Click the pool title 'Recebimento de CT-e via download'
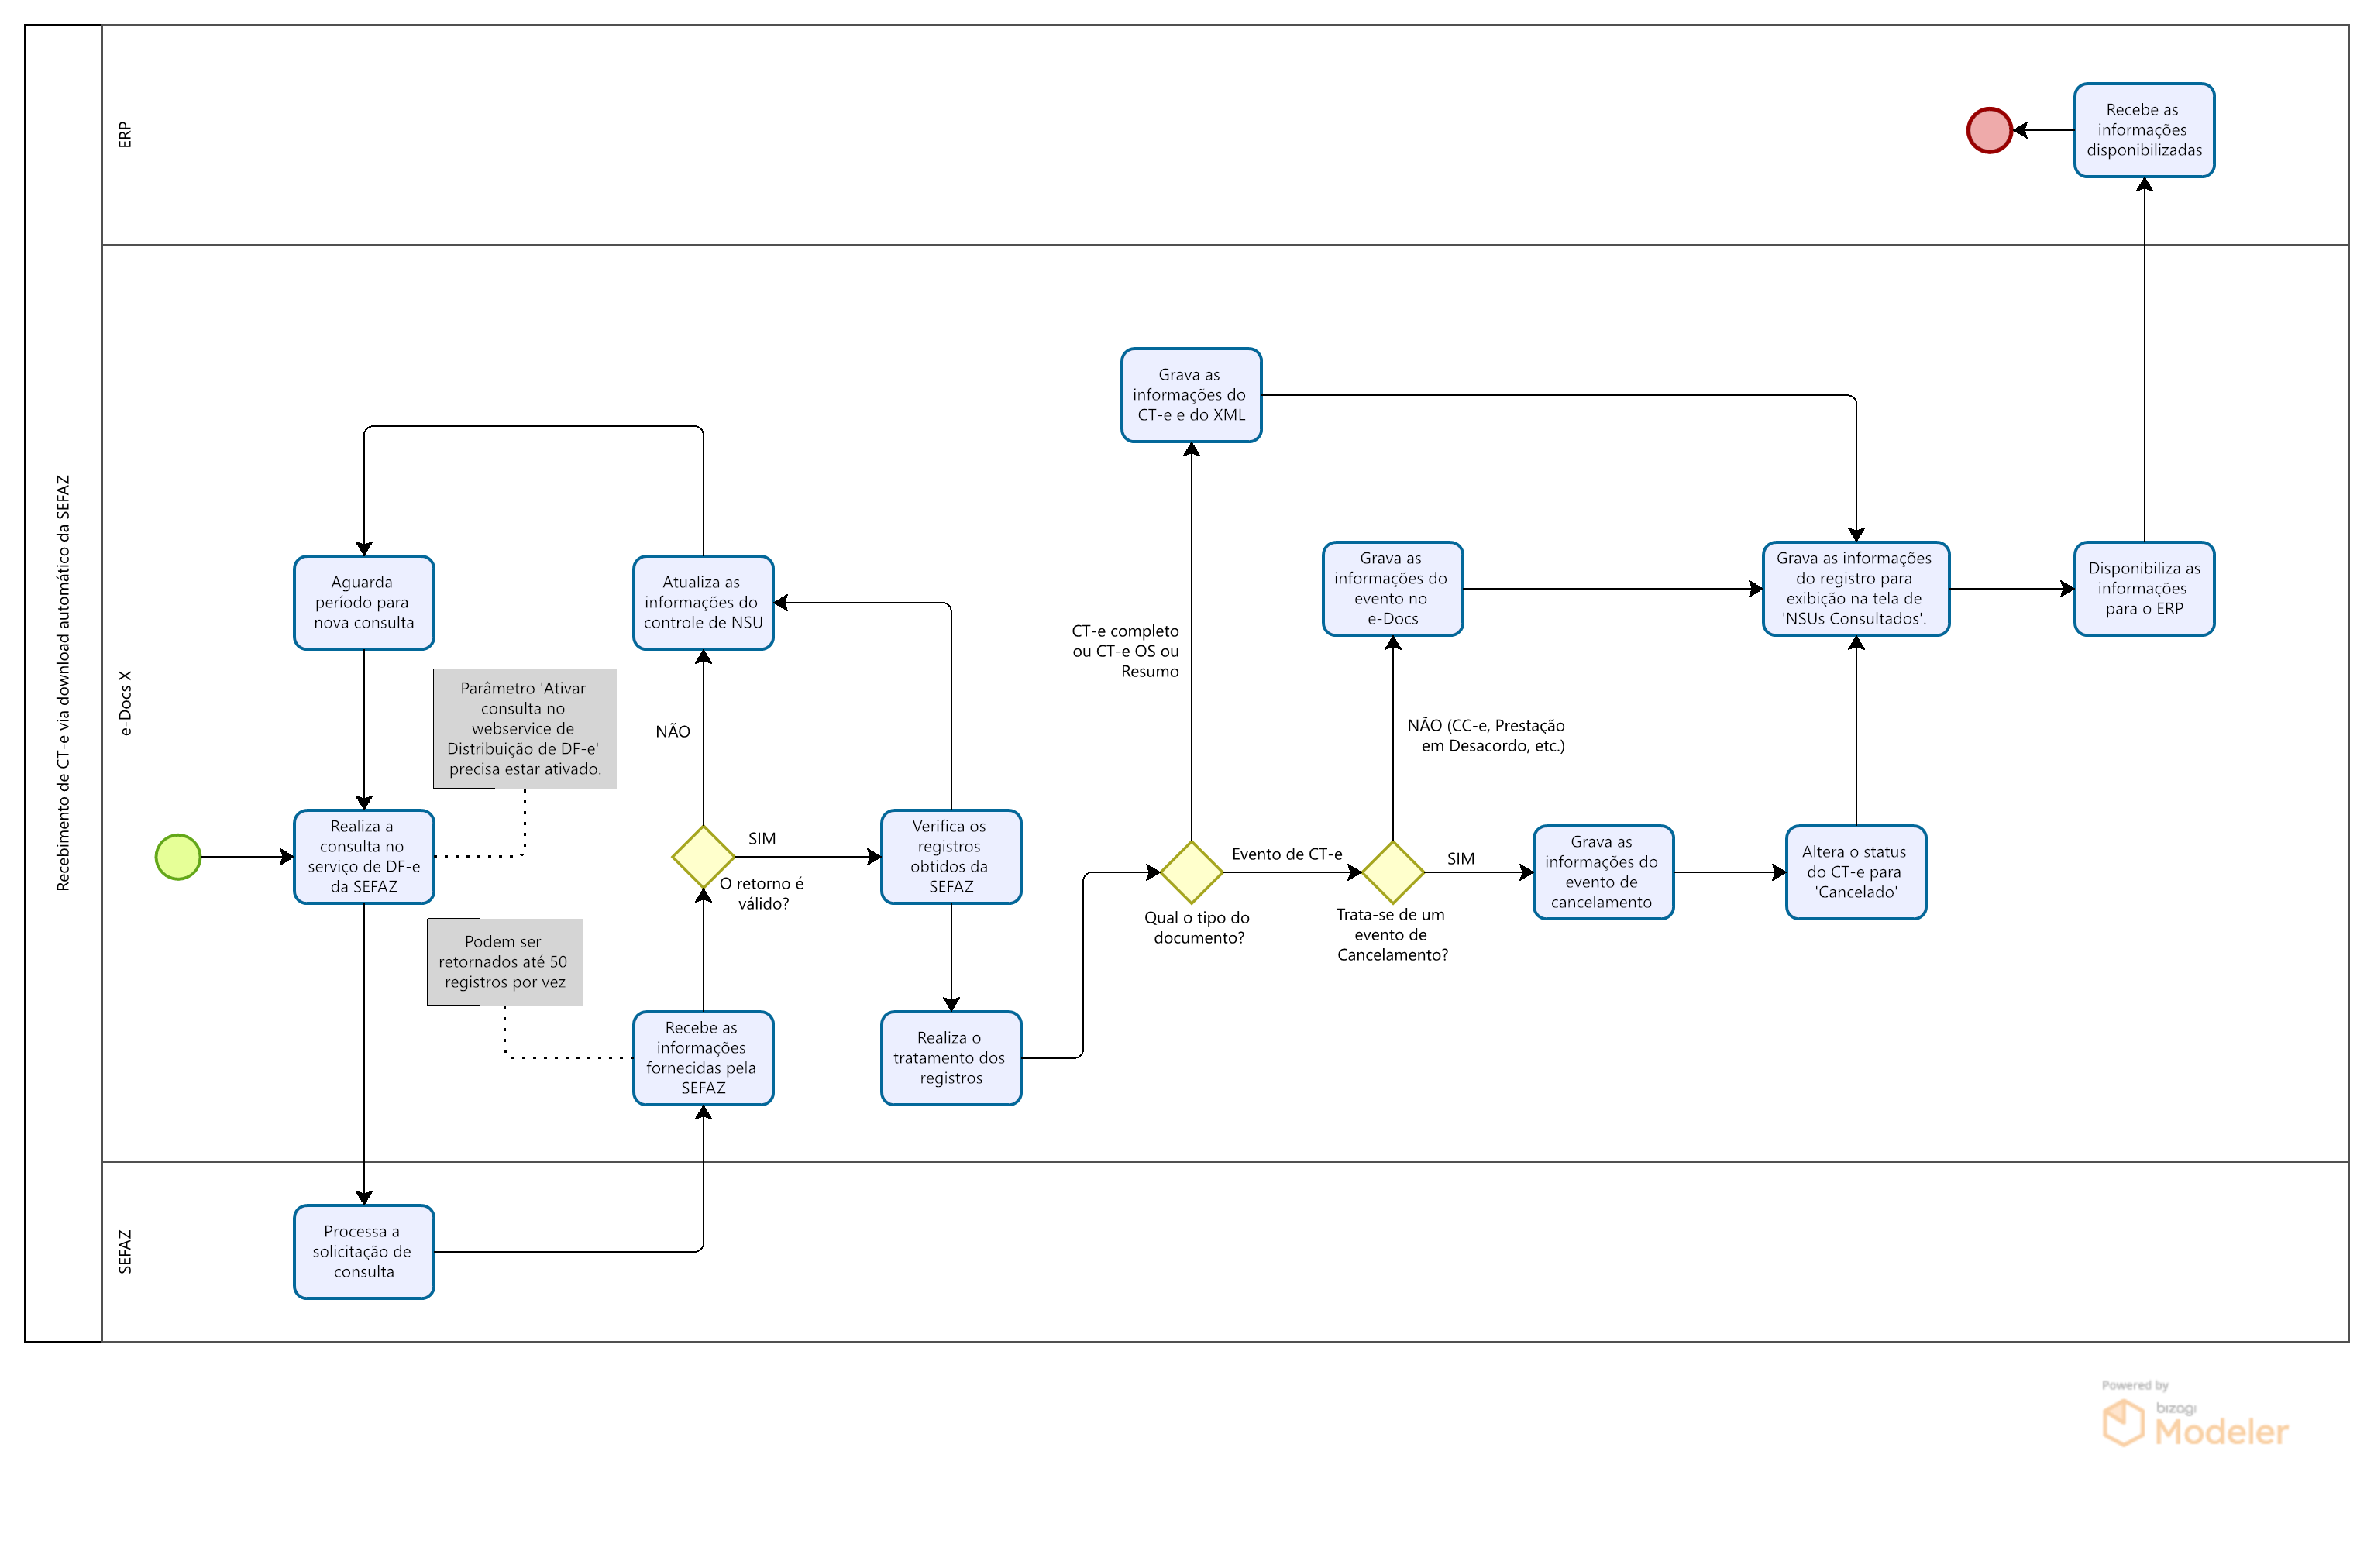 pyautogui.click(x=63, y=683)
